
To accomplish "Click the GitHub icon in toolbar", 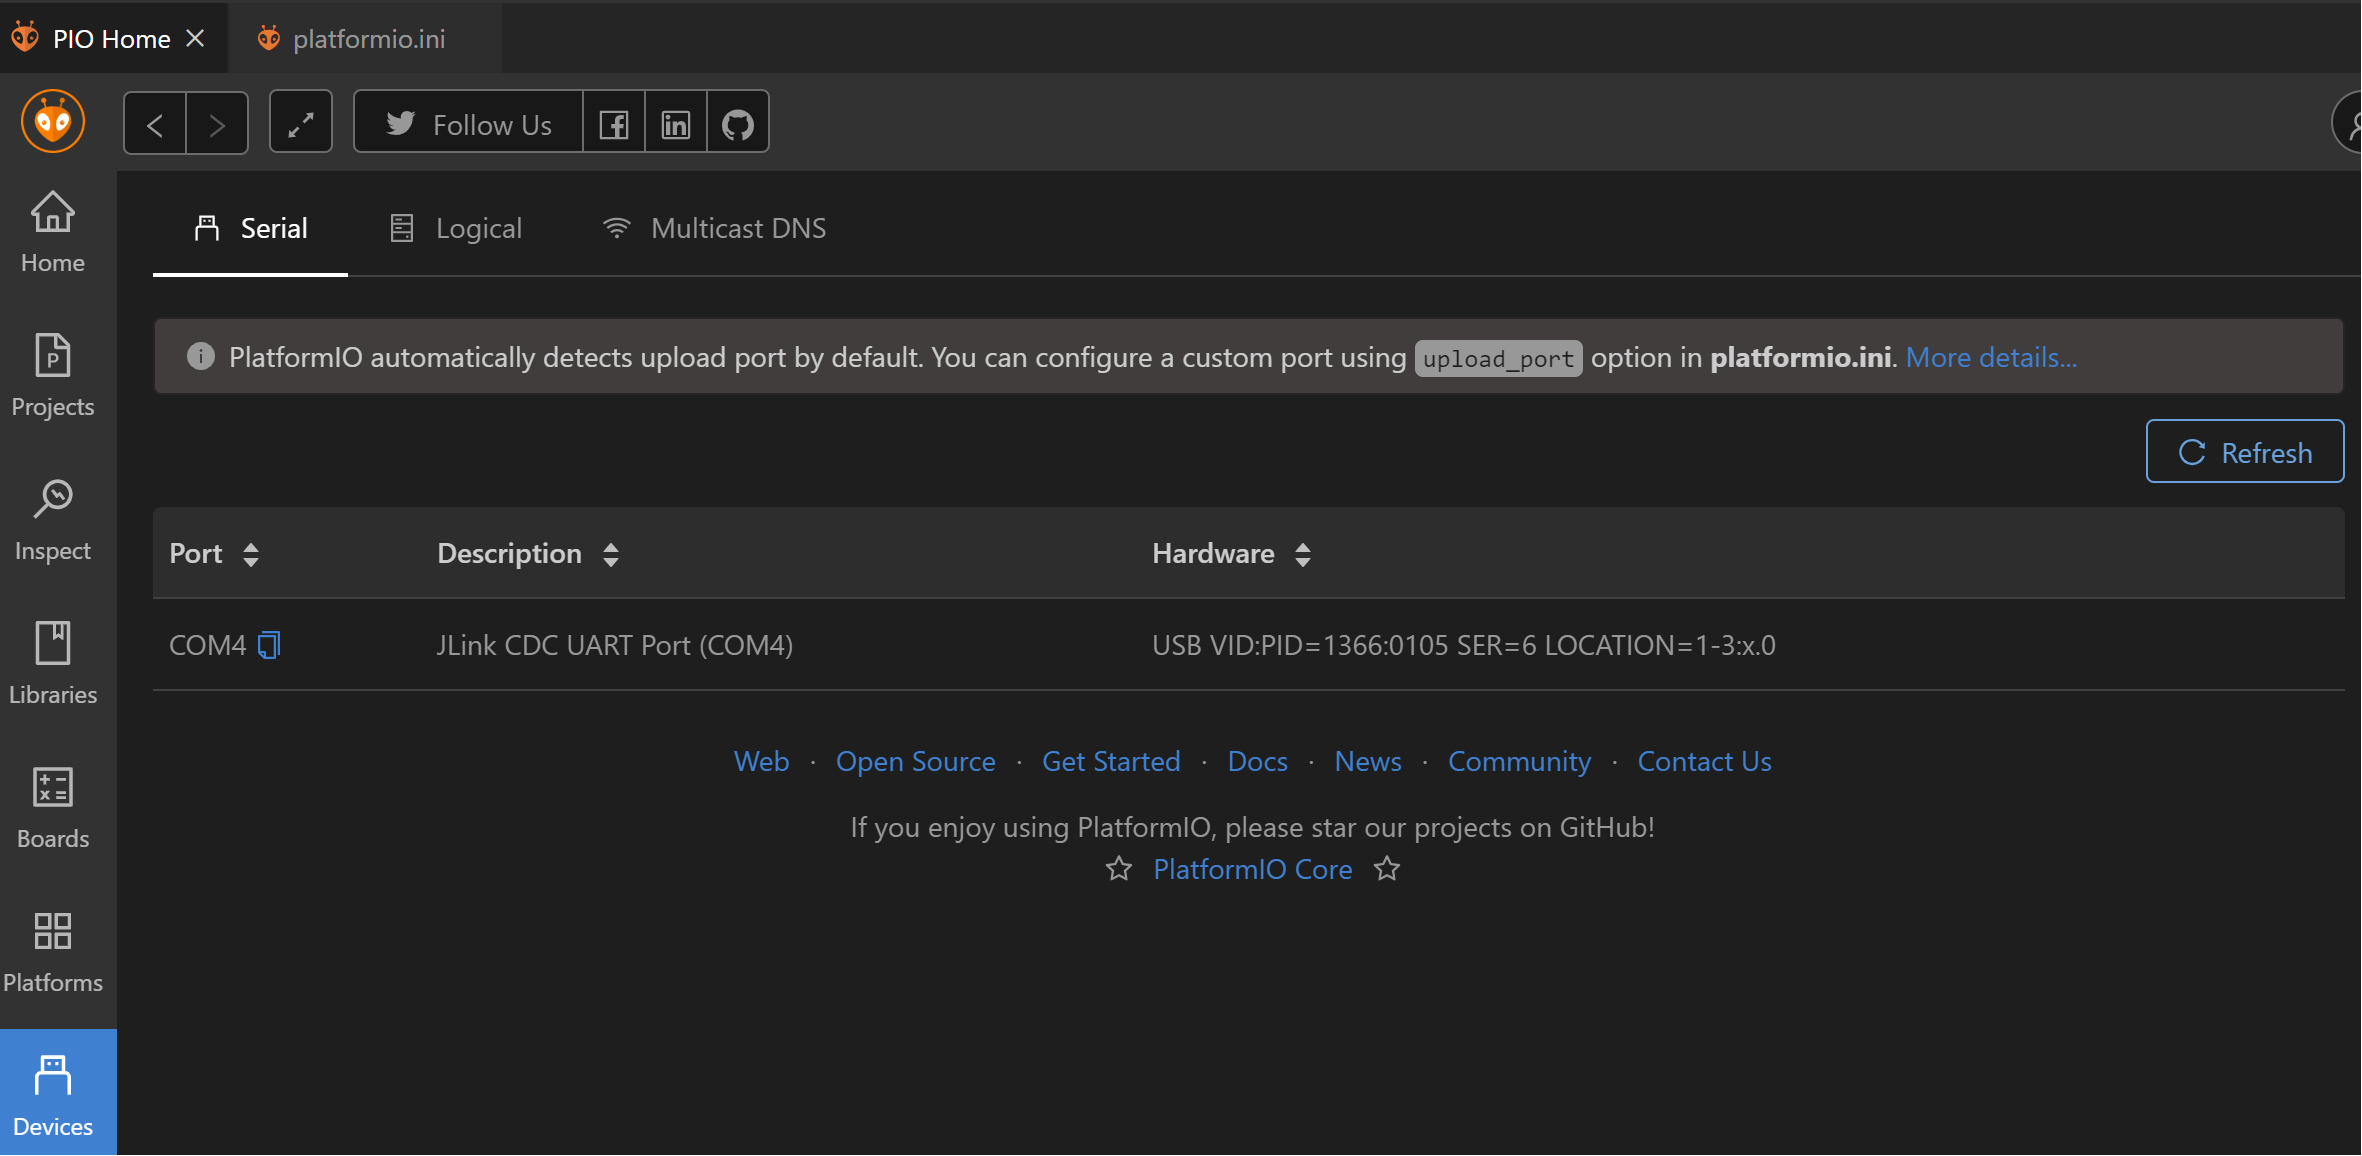I will [738, 124].
